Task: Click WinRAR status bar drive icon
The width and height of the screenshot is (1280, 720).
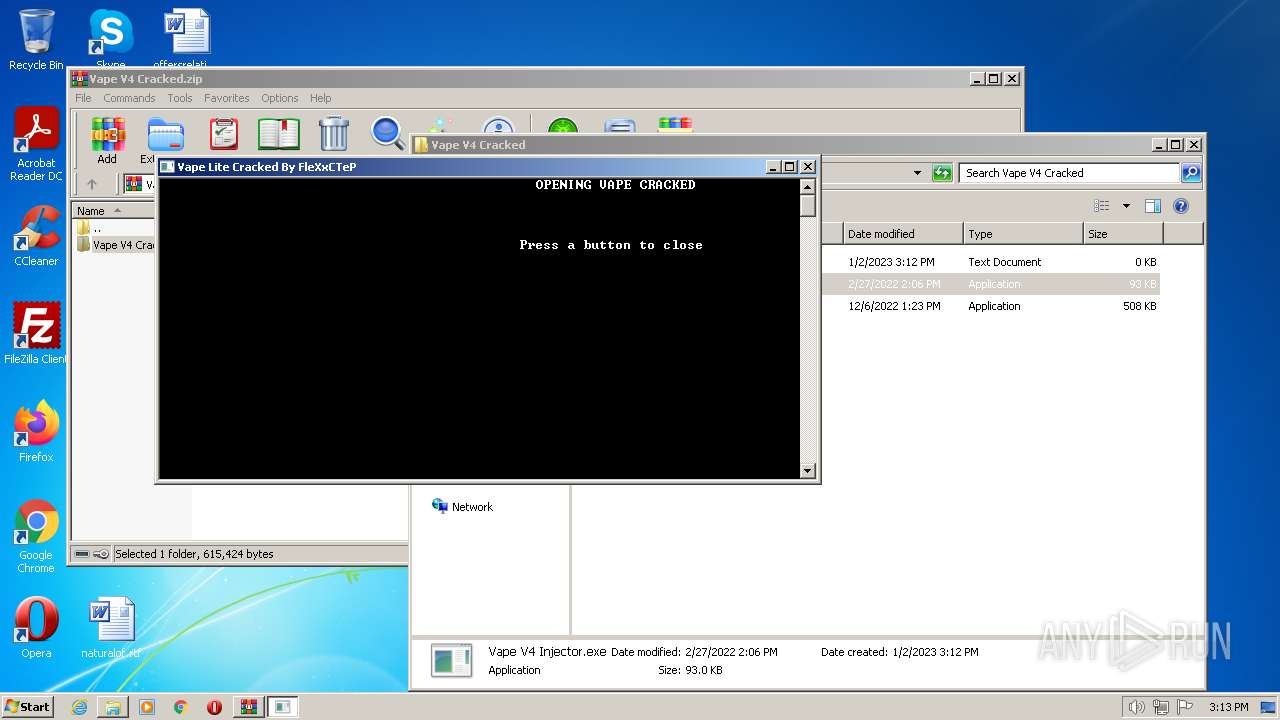Action: pos(82,554)
